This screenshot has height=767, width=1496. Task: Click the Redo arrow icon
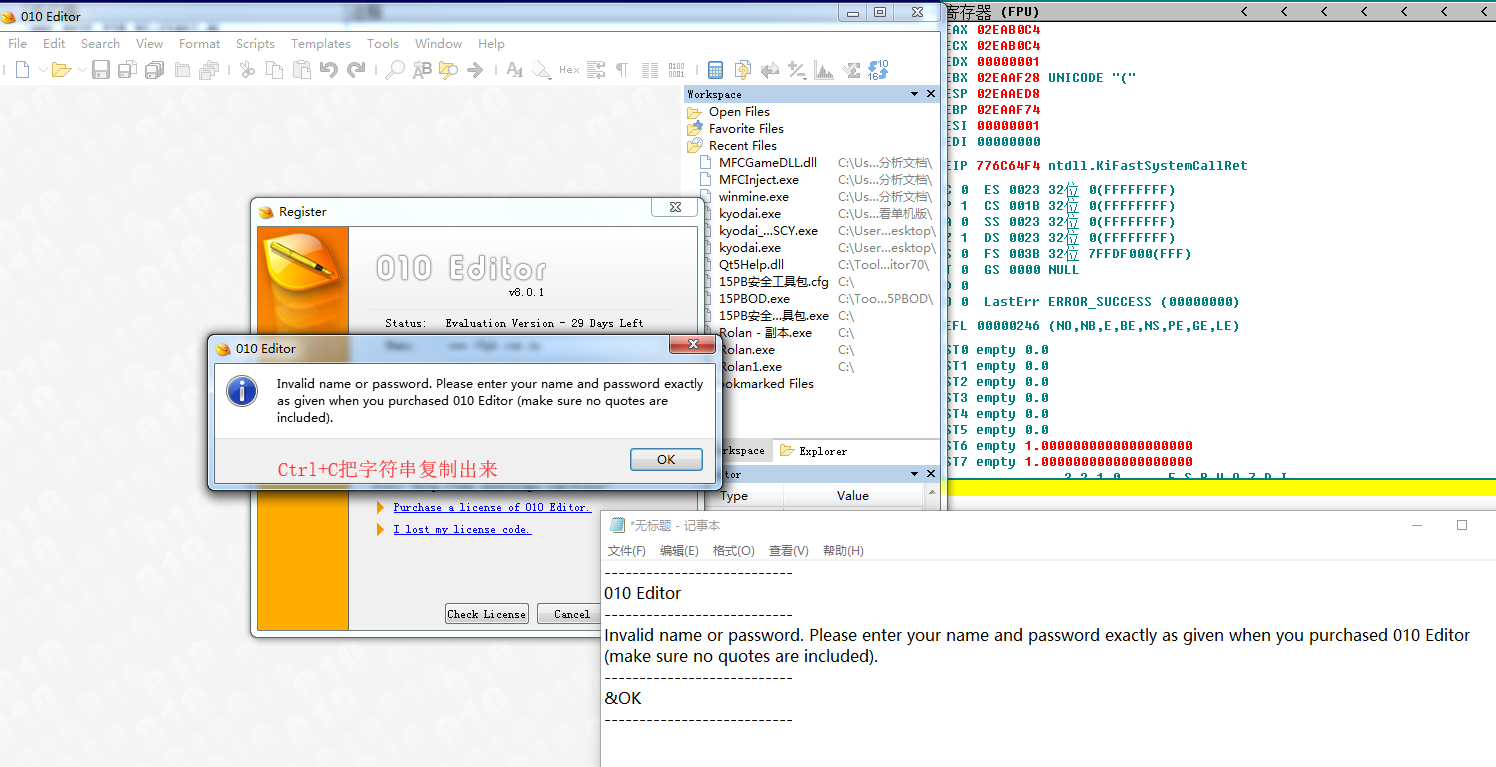pyautogui.click(x=356, y=70)
